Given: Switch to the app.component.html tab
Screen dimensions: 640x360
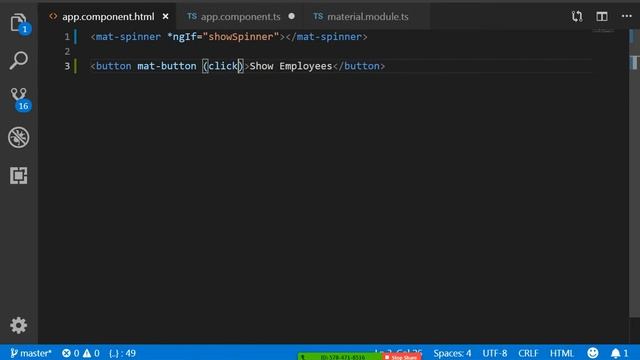Looking at the screenshot, I should (x=108, y=17).
